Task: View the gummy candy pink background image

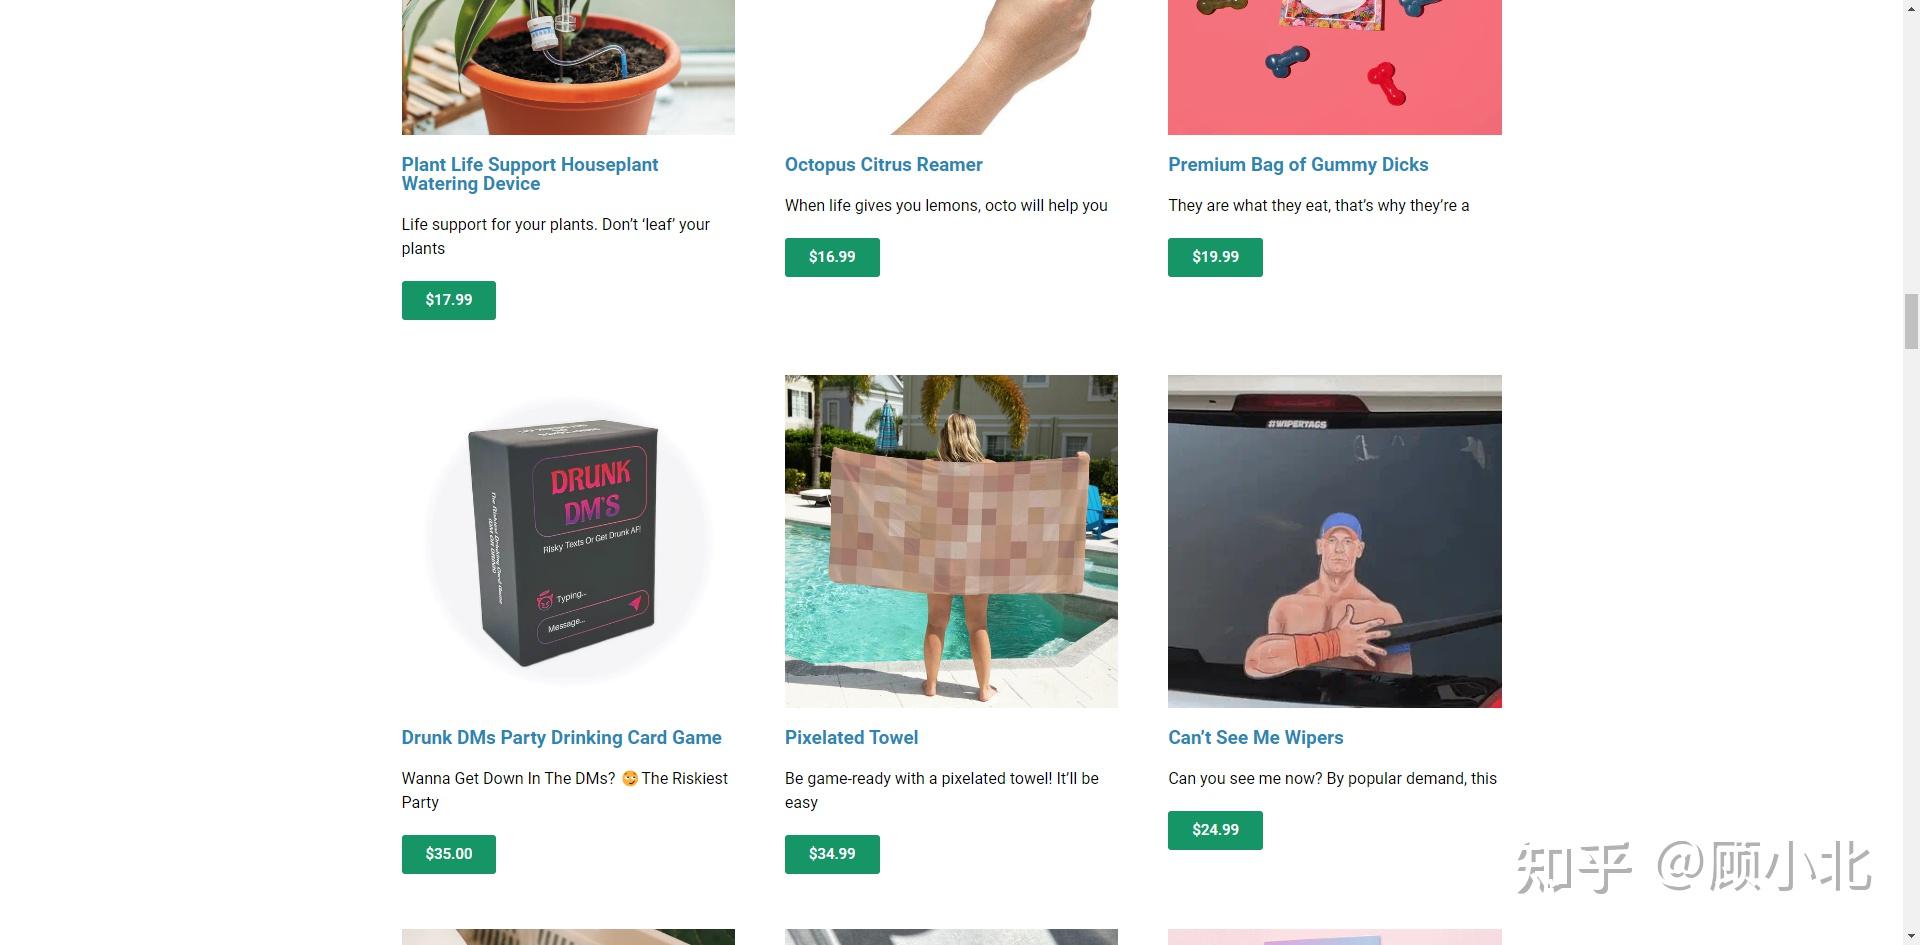Action: click(x=1335, y=67)
